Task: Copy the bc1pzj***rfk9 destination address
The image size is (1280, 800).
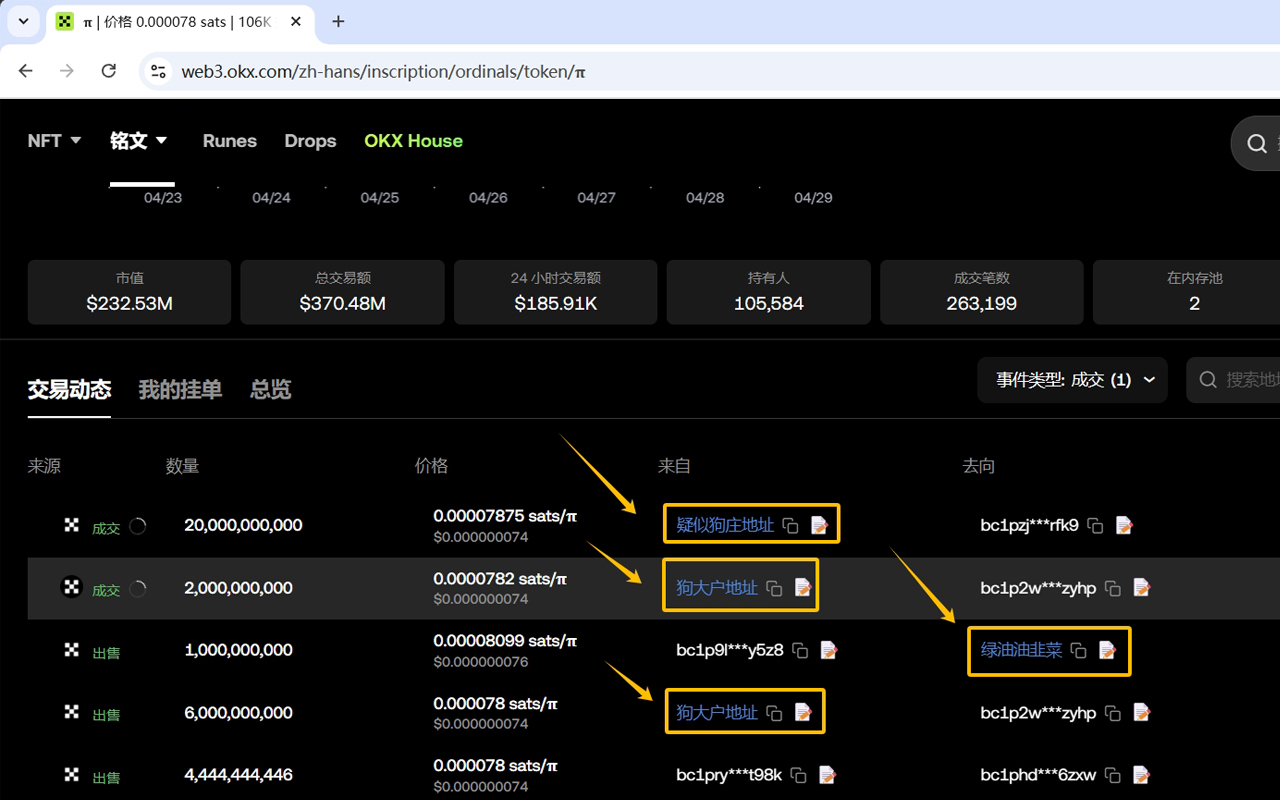Action: pos(1096,525)
